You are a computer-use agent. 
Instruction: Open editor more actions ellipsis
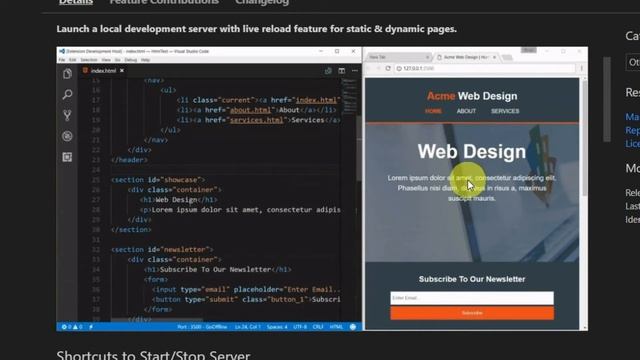click(355, 71)
